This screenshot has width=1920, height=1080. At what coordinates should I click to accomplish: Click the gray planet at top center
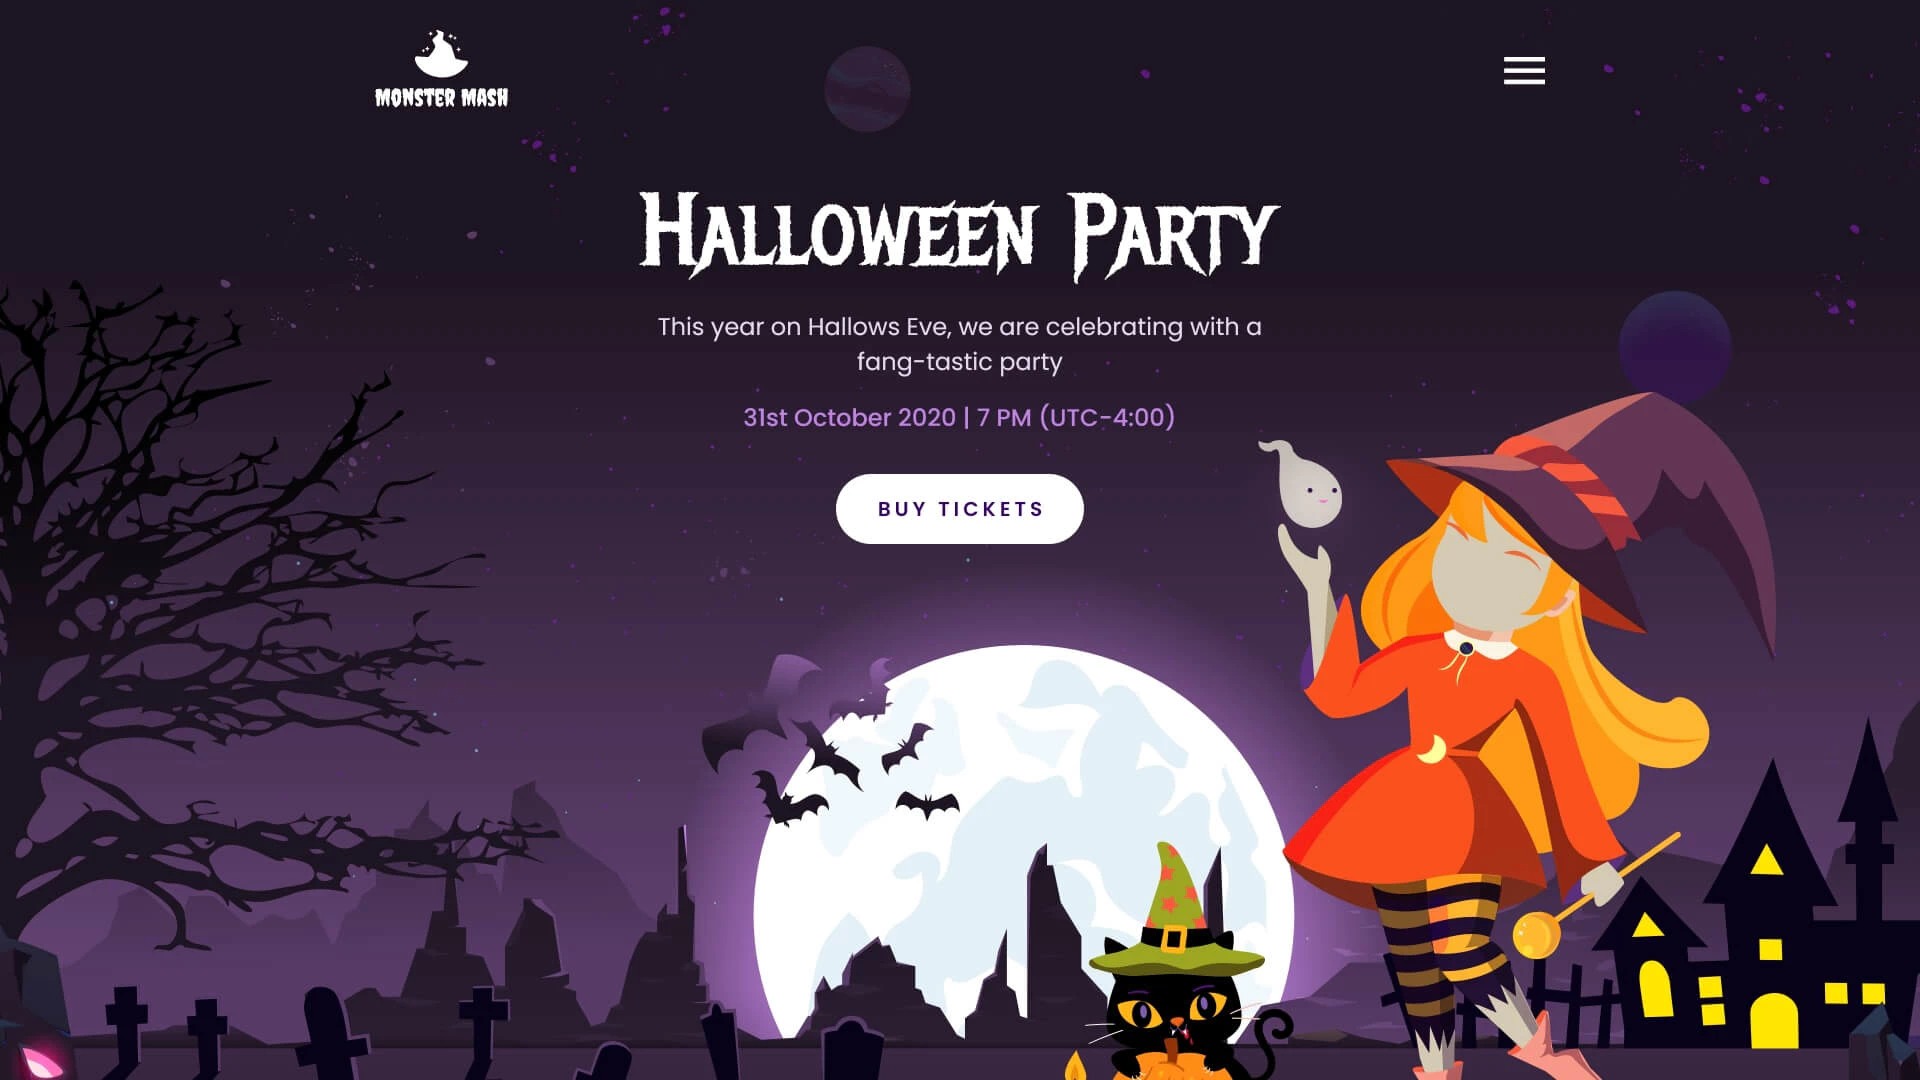pos(867,89)
